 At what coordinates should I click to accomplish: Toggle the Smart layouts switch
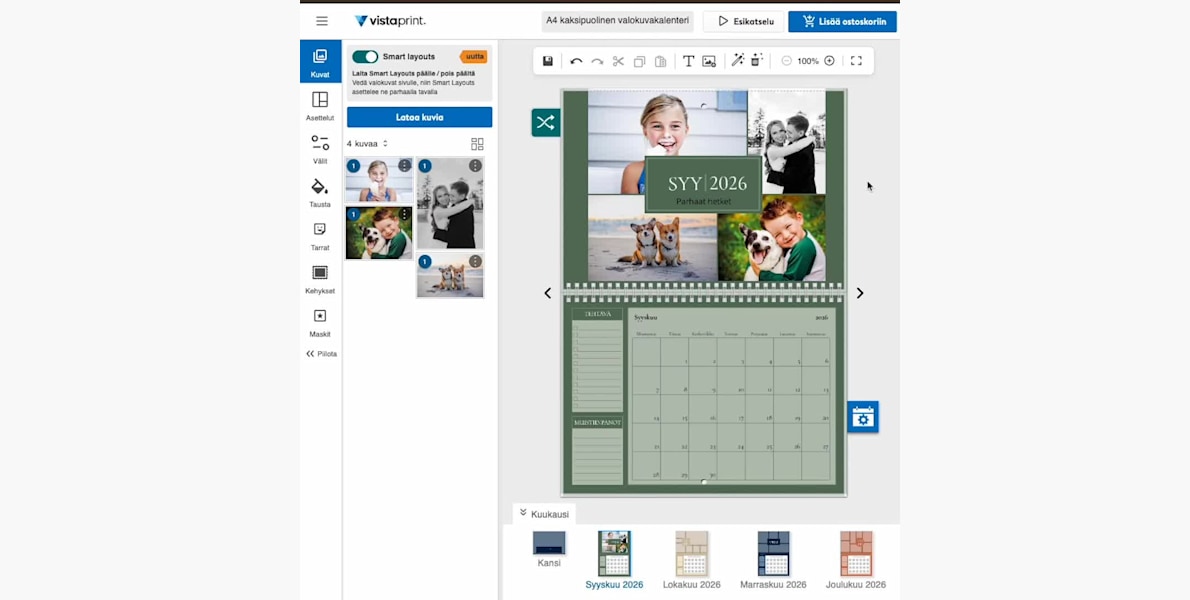365,57
